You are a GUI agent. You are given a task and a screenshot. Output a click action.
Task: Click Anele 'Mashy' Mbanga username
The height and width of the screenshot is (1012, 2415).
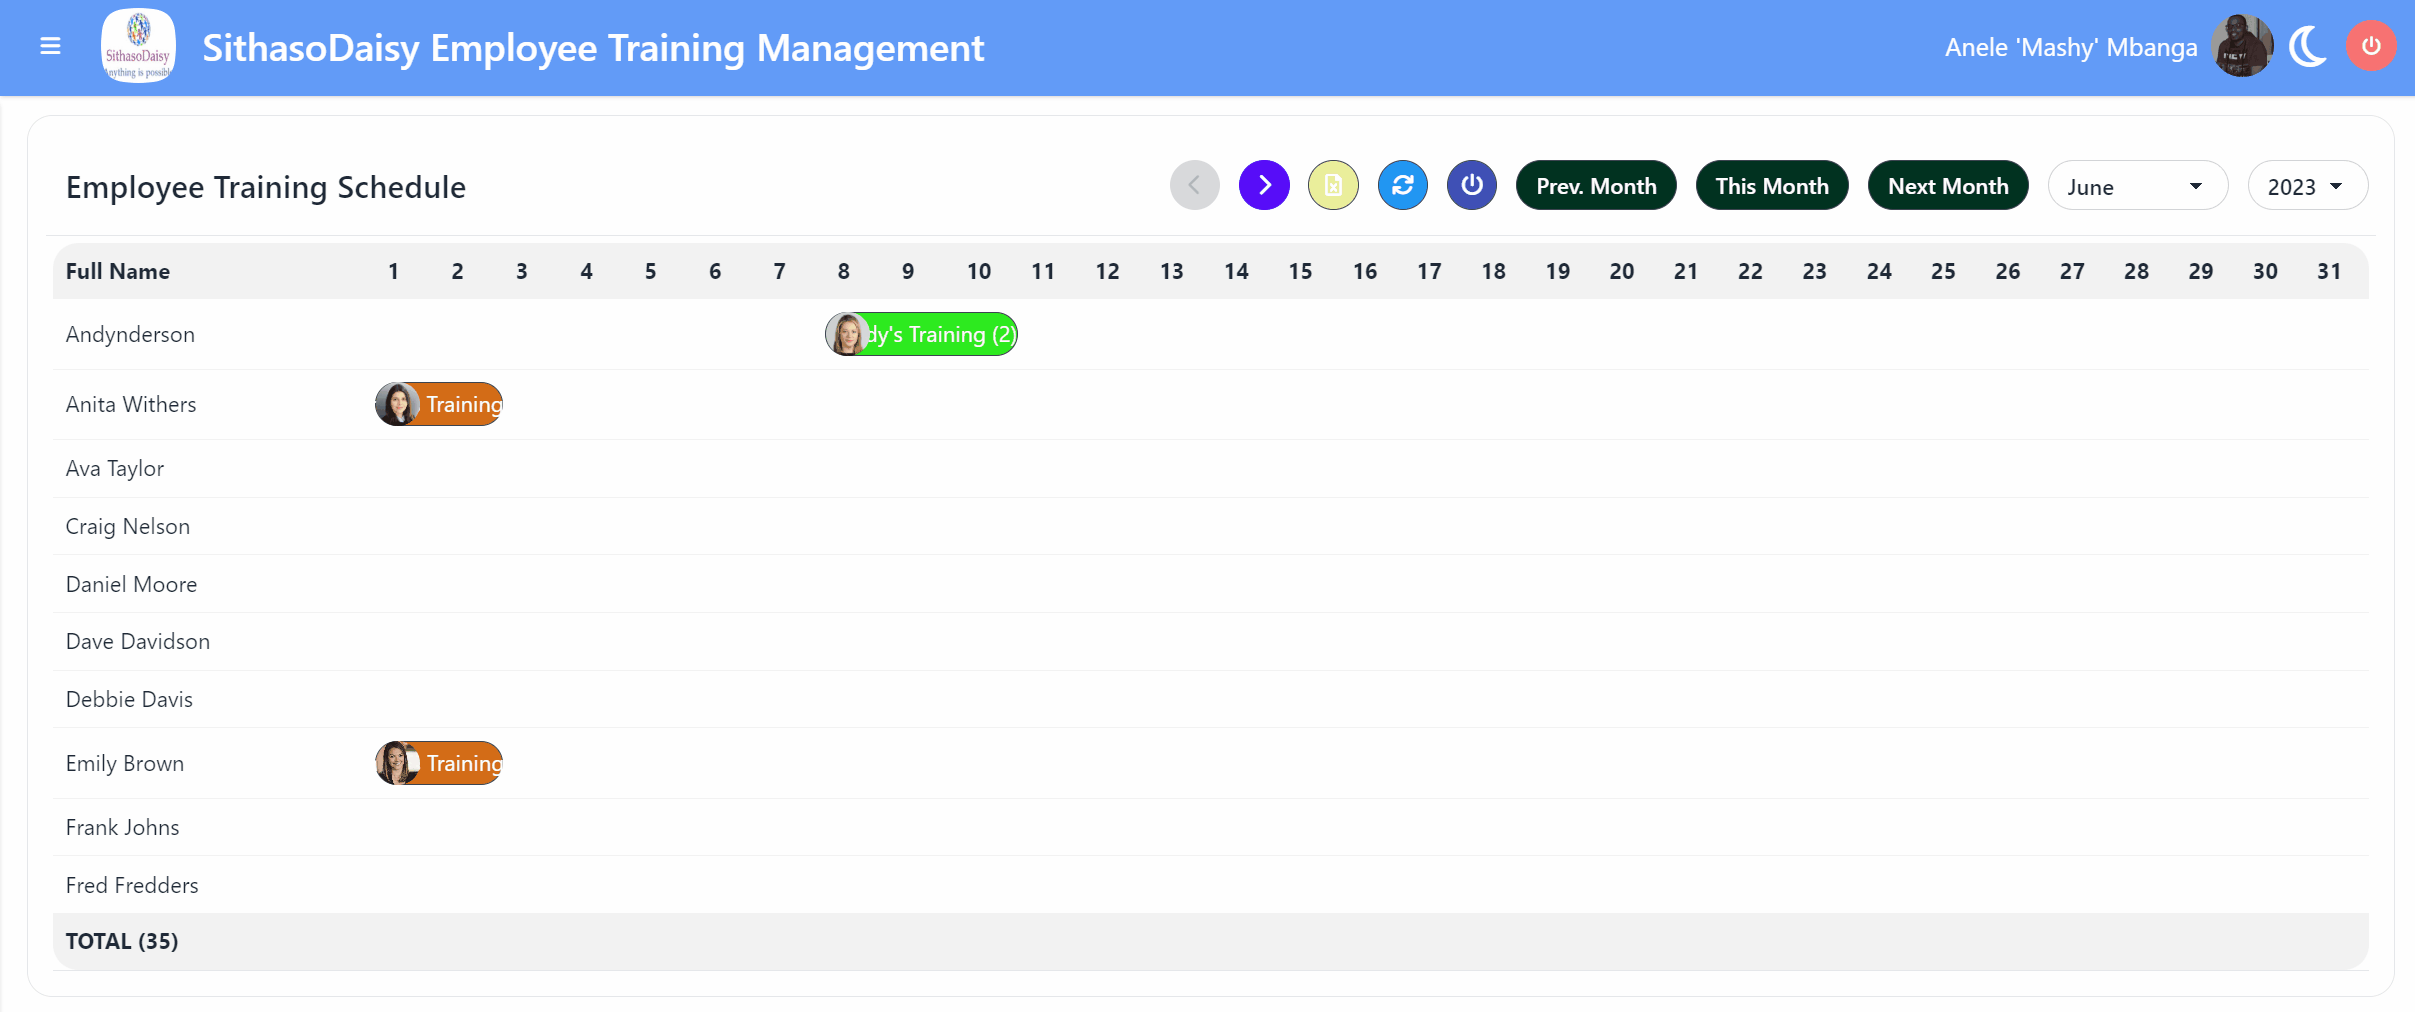pos(2071,46)
